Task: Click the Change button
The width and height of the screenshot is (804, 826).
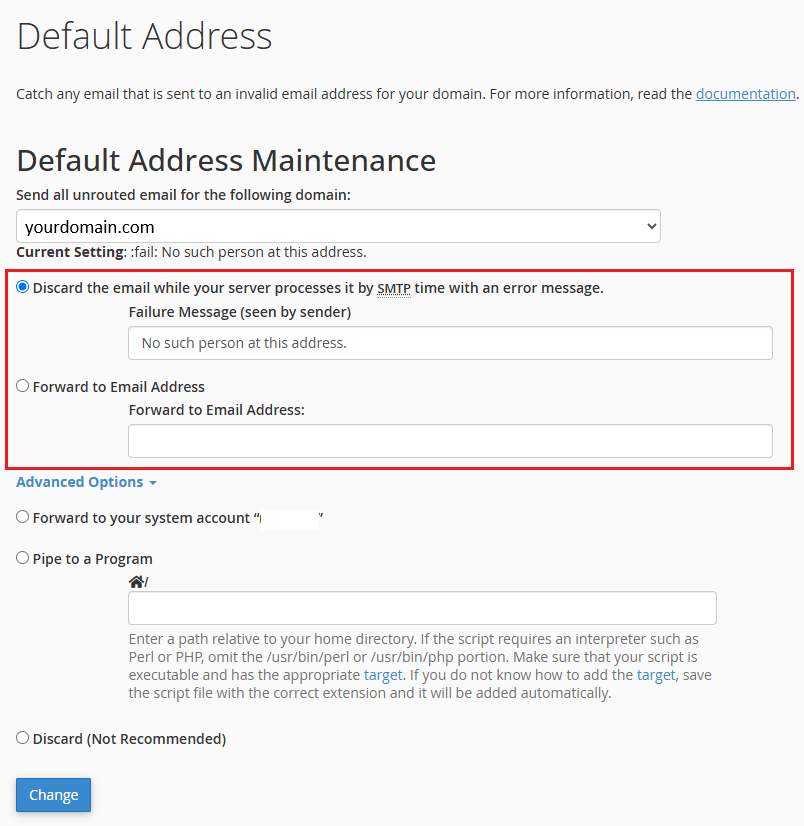Action: [x=53, y=795]
